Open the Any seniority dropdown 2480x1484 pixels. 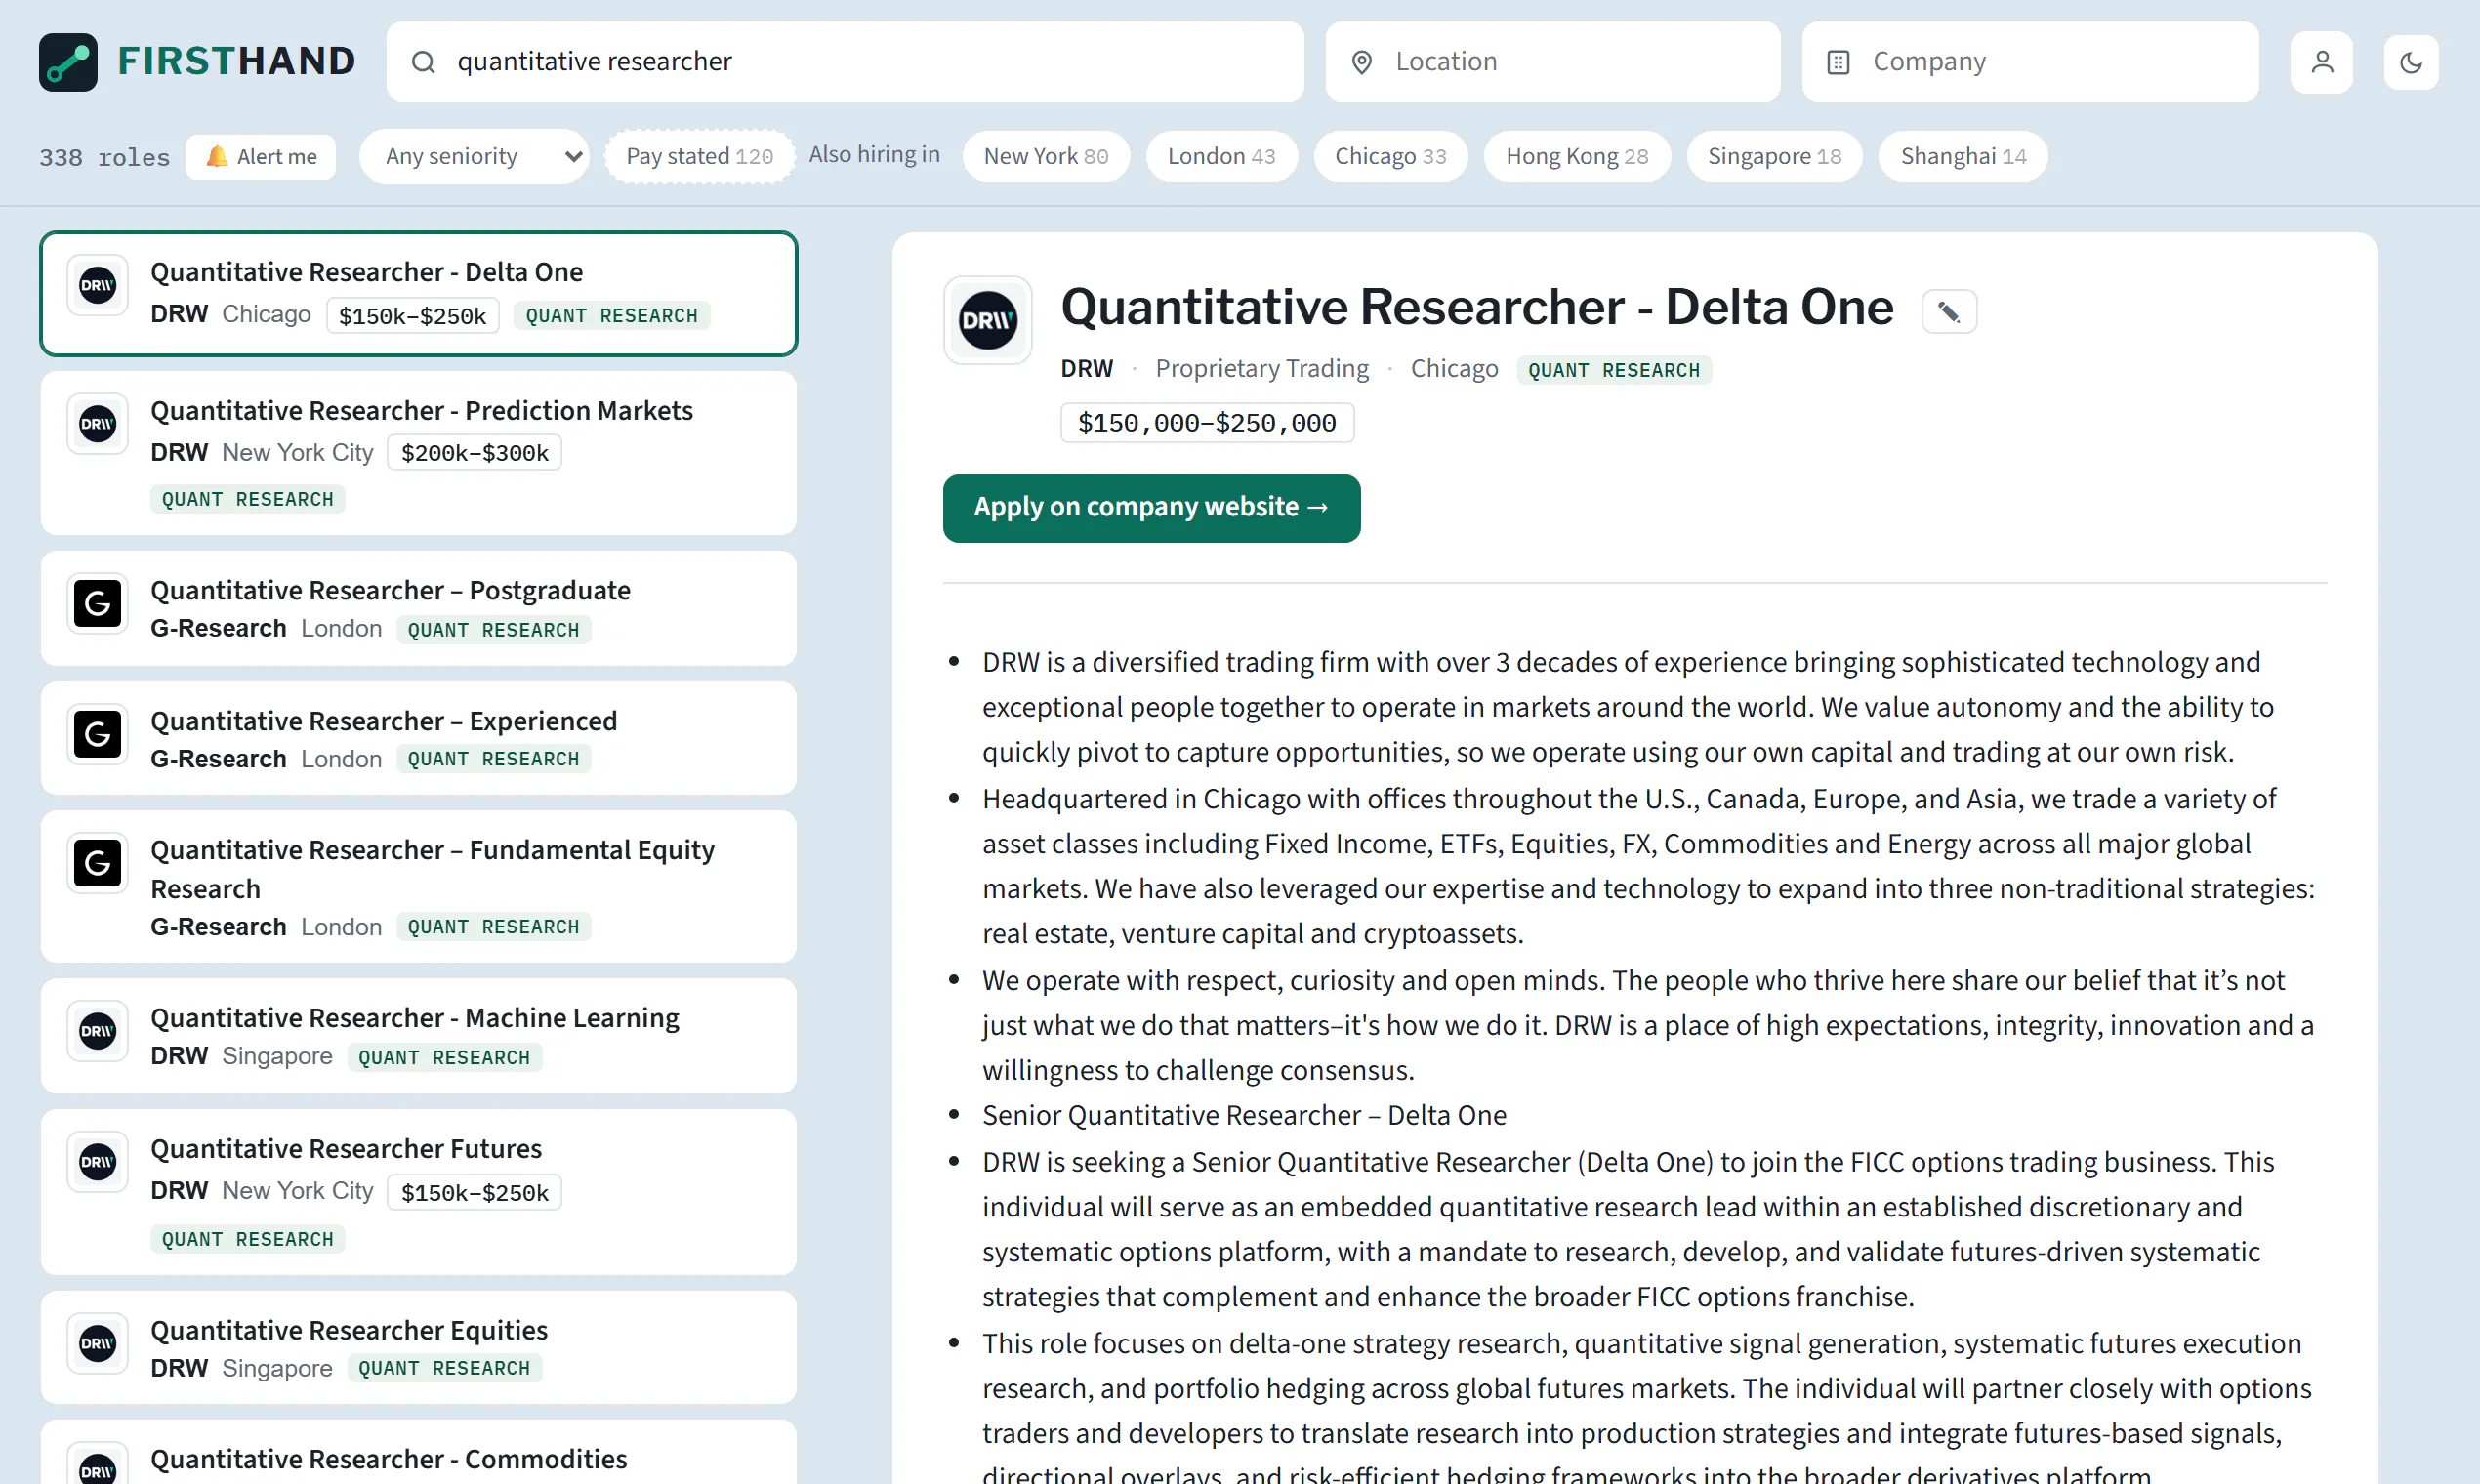pos(475,156)
